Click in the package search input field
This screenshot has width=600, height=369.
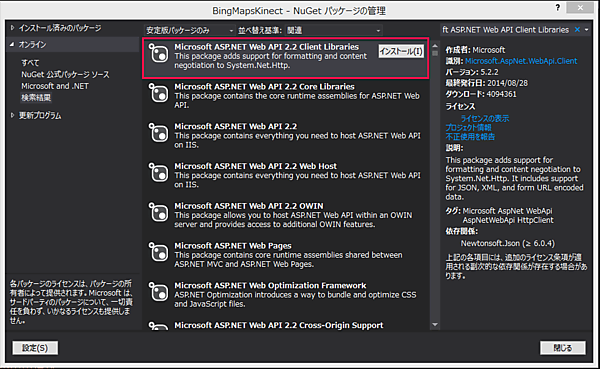click(507, 30)
